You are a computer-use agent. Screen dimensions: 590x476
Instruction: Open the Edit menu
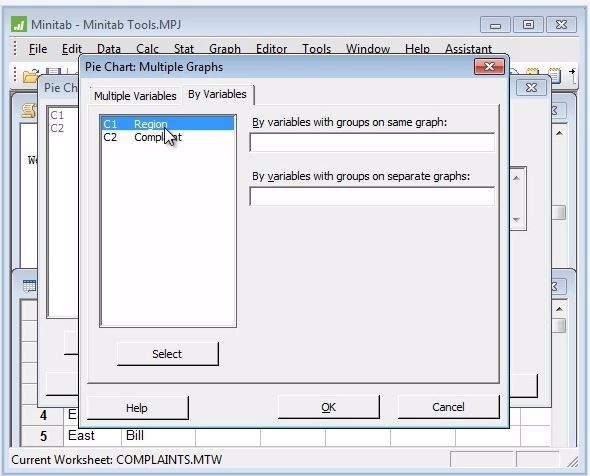[x=71, y=49]
